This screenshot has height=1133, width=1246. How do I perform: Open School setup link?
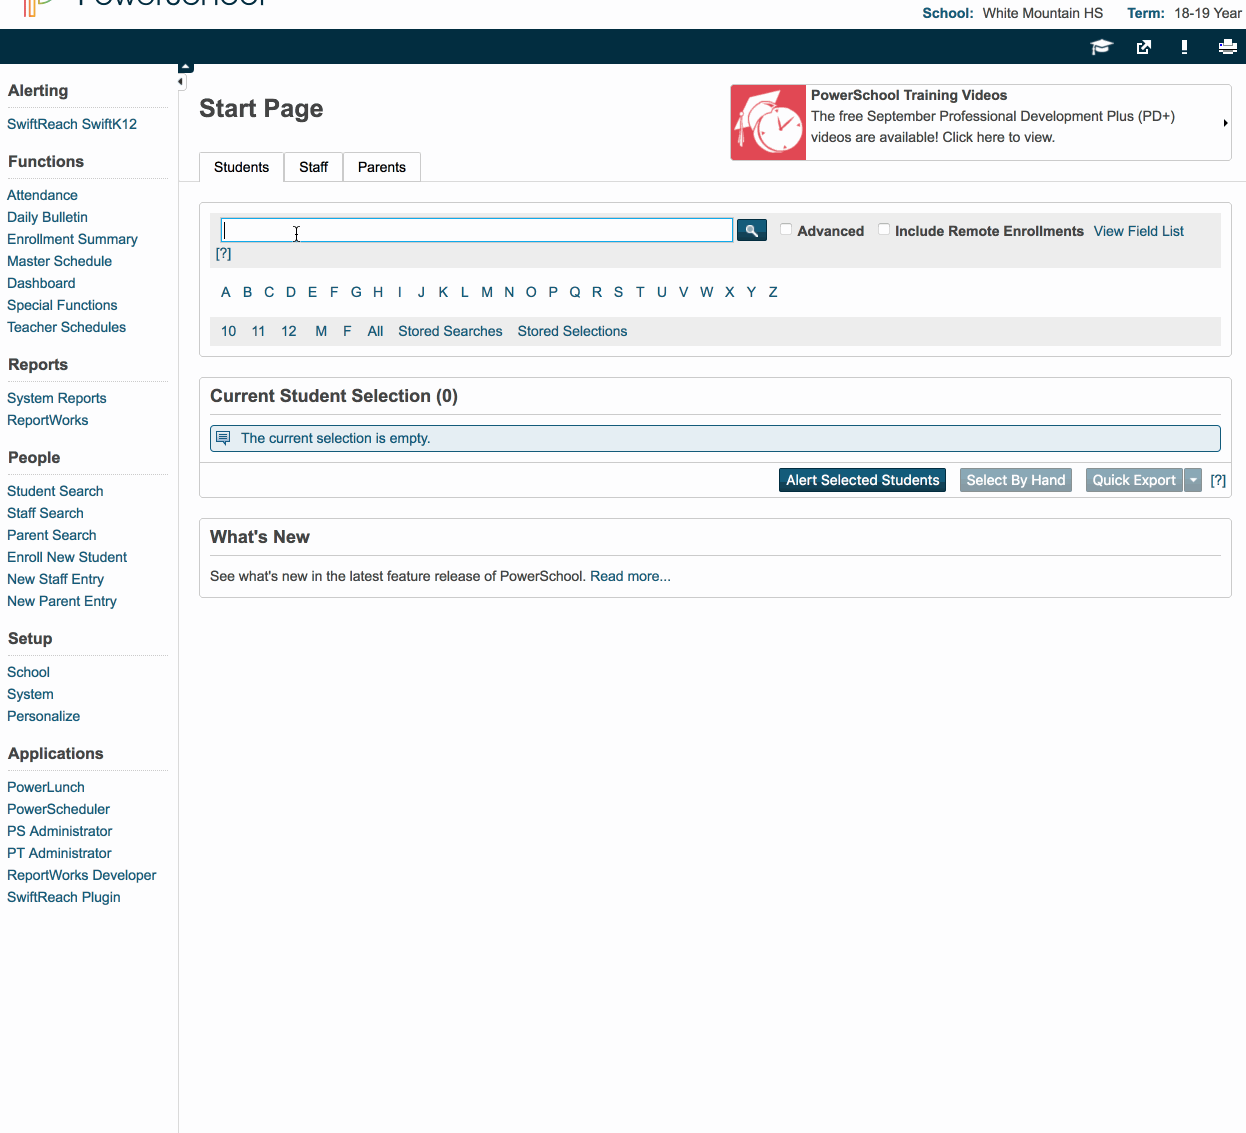pos(28,672)
